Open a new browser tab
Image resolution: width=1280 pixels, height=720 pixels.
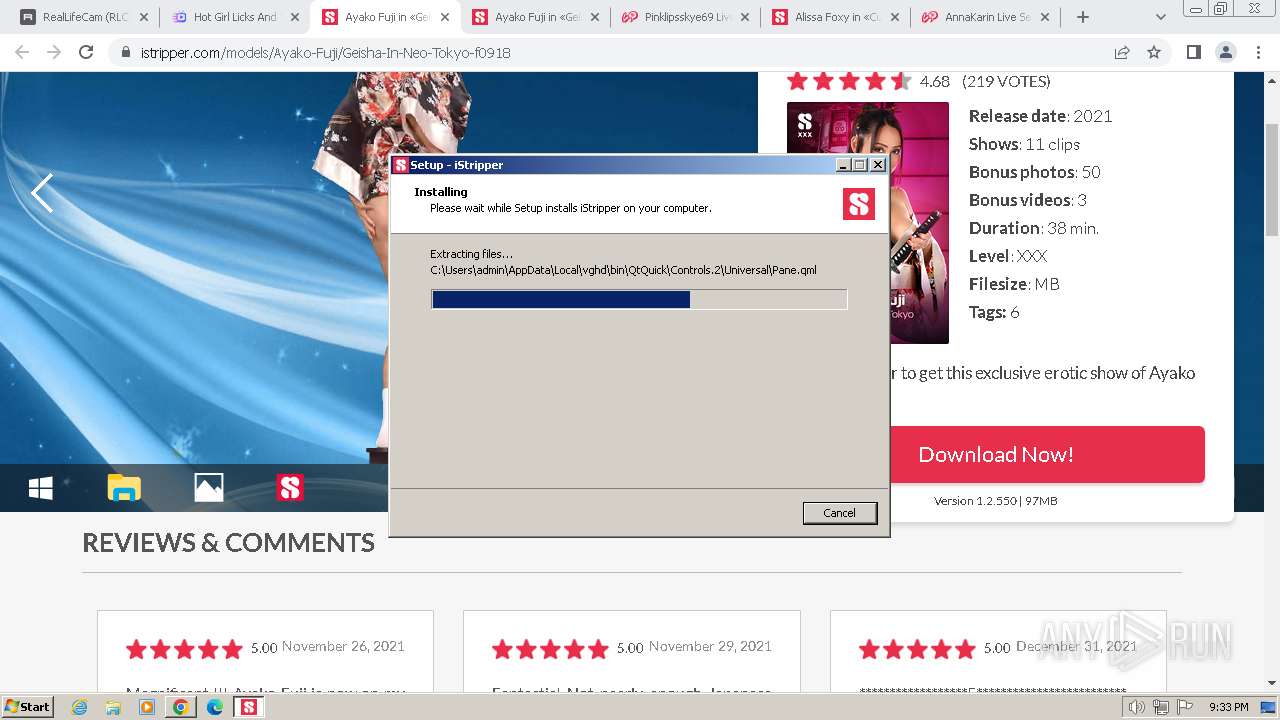click(x=1082, y=17)
